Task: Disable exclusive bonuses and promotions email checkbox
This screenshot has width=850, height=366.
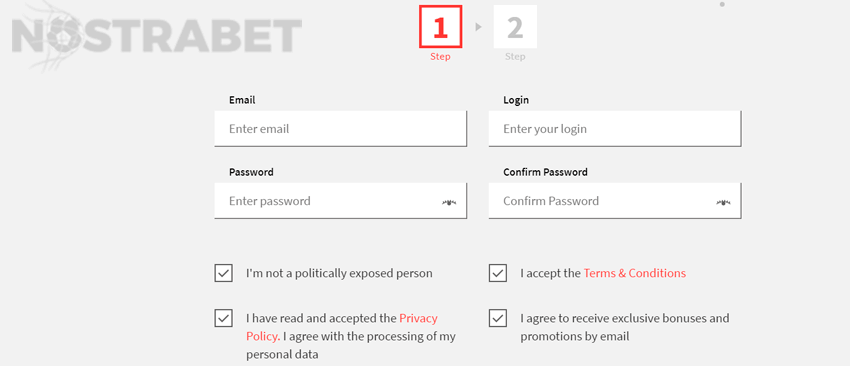Action: coord(498,318)
